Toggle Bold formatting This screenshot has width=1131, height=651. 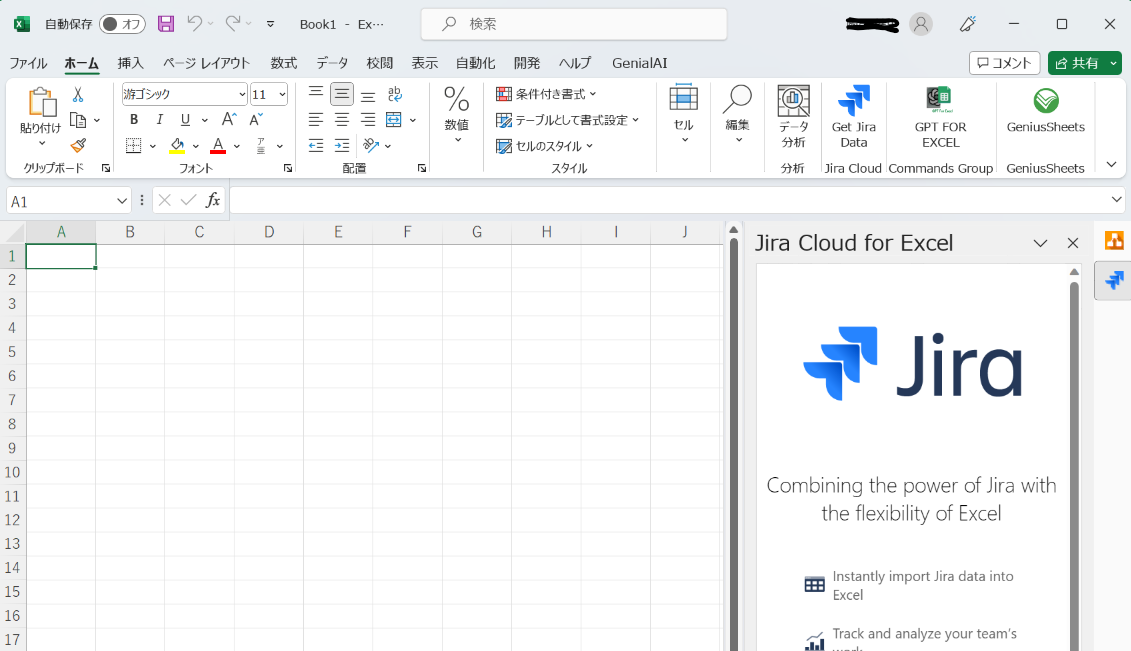tap(133, 120)
